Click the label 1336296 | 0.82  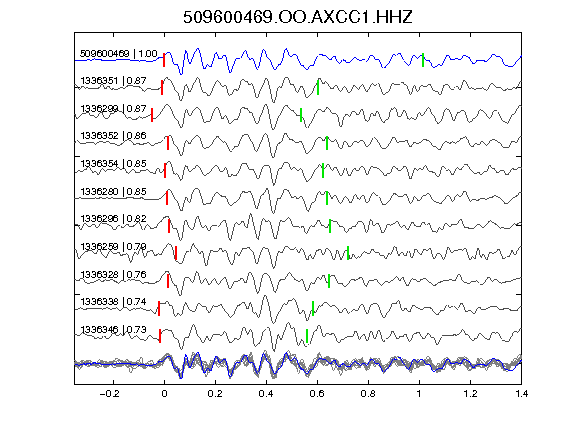[113, 219]
